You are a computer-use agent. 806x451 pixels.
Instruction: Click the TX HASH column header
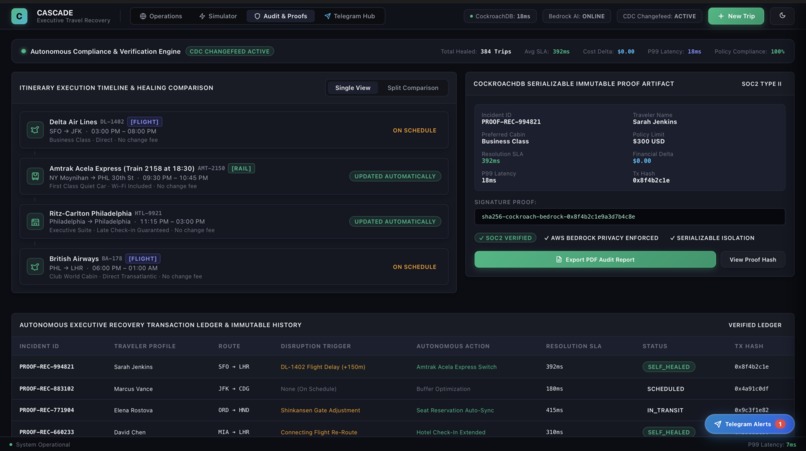click(748, 346)
